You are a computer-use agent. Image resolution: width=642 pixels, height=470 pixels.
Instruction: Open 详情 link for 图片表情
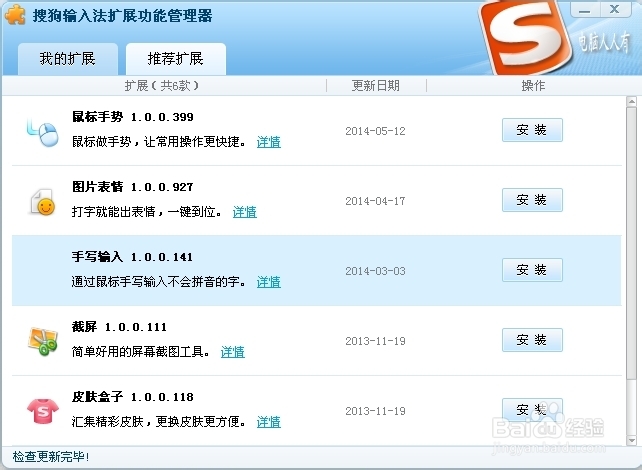point(244,212)
